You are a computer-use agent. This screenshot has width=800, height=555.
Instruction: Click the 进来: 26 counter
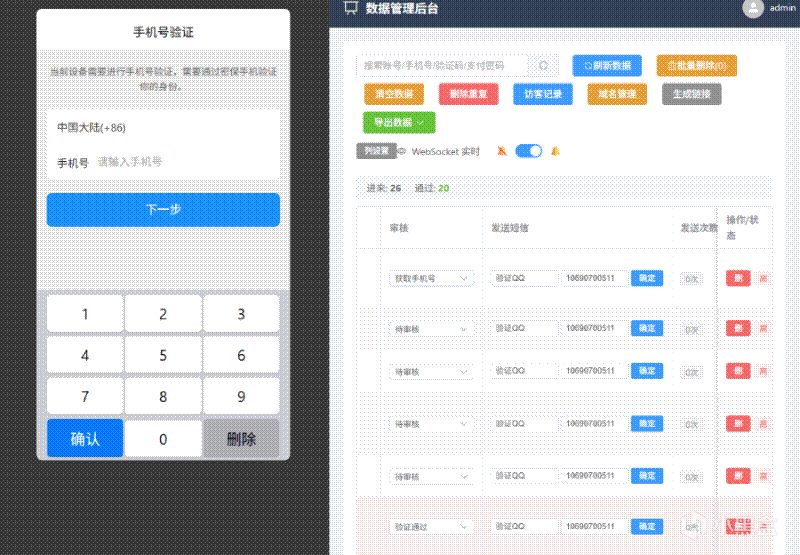click(x=384, y=188)
